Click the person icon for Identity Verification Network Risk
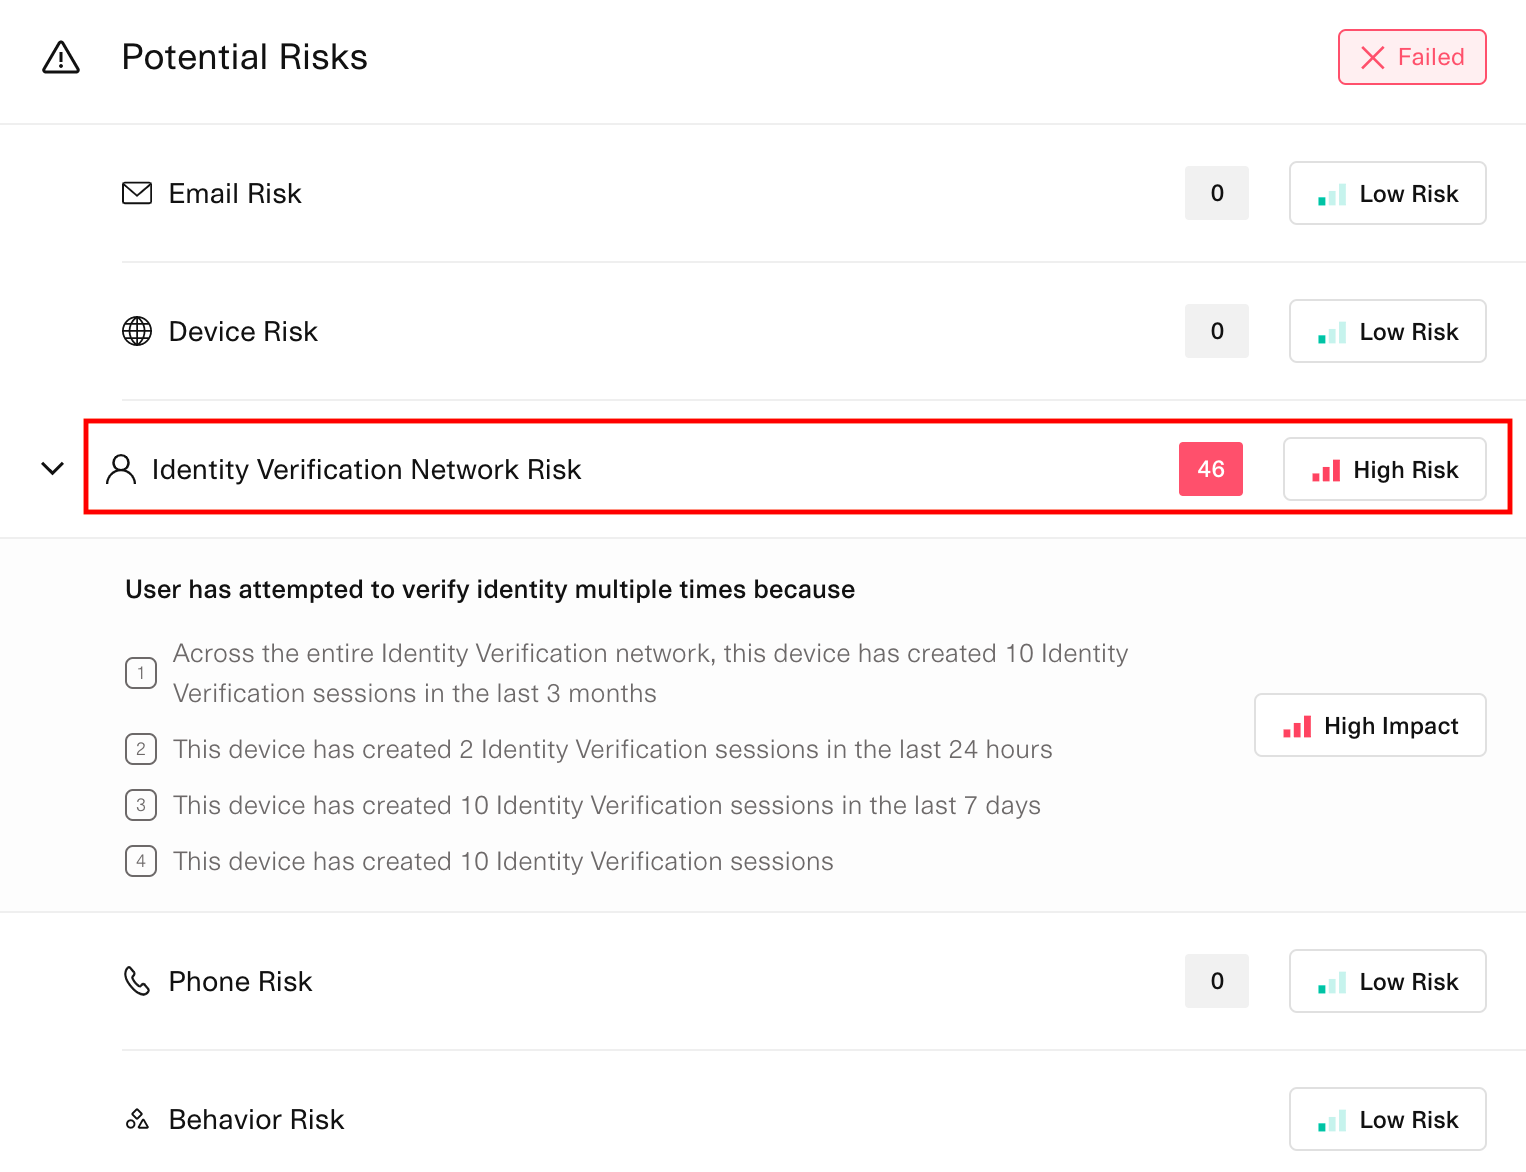 pos(121,469)
